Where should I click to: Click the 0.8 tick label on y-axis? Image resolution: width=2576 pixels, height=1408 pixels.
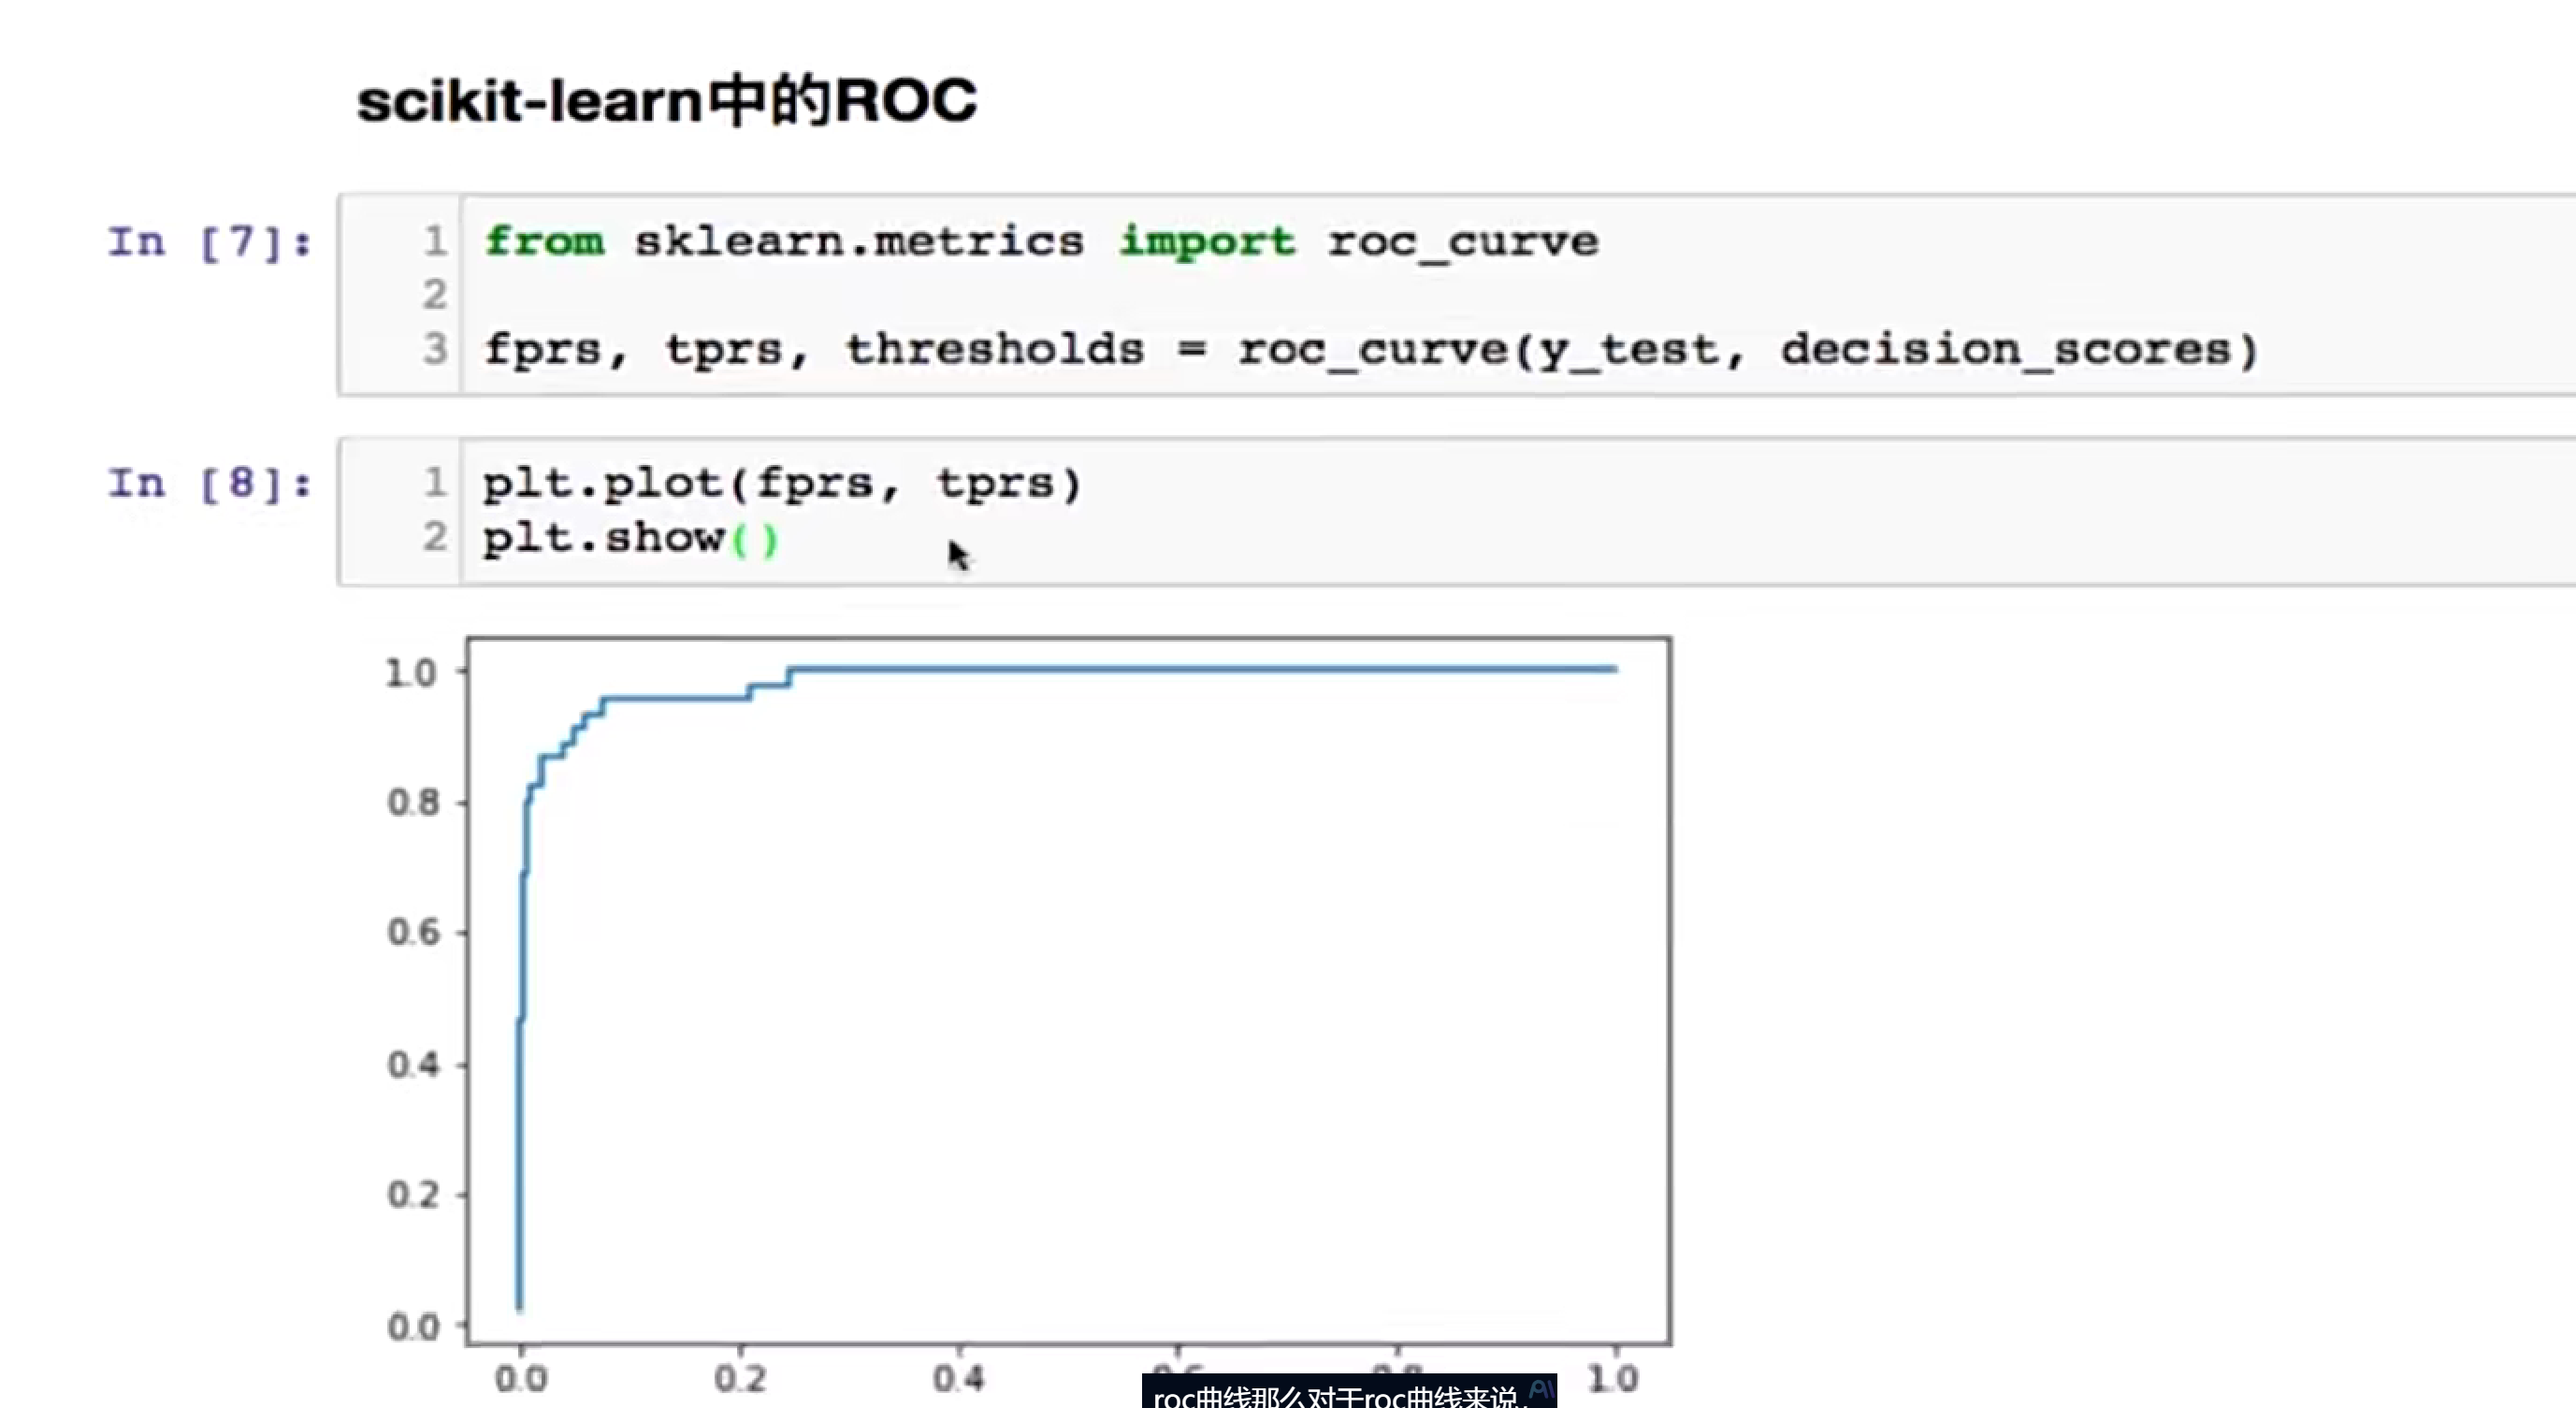pos(413,803)
